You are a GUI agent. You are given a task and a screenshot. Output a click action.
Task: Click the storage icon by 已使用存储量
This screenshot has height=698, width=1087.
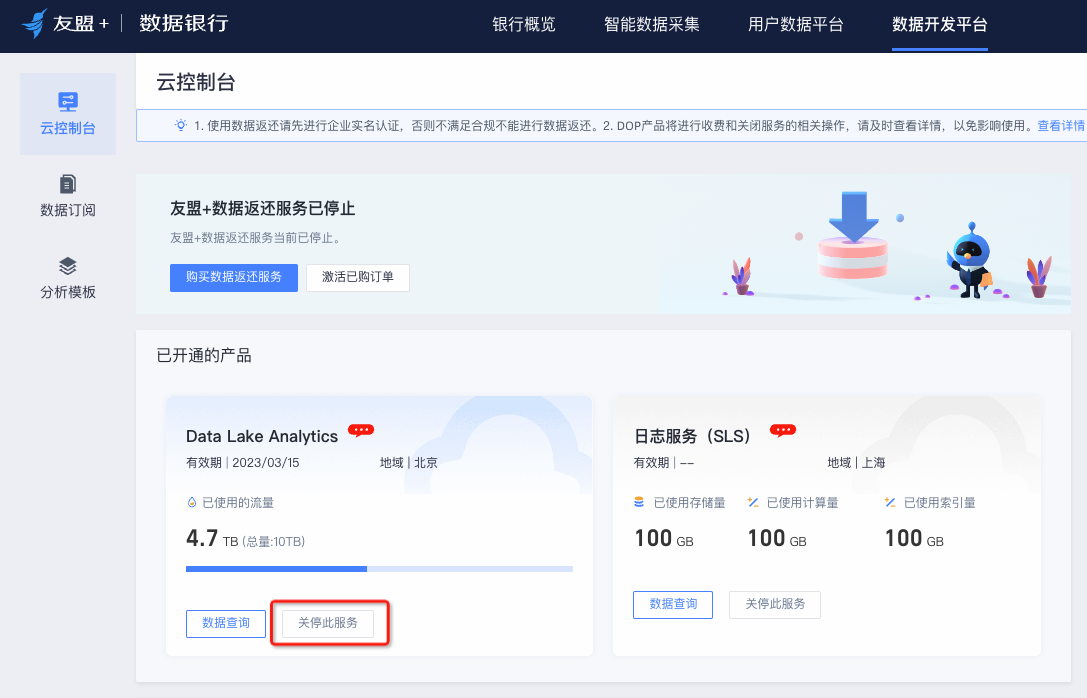pyautogui.click(x=639, y=502)
